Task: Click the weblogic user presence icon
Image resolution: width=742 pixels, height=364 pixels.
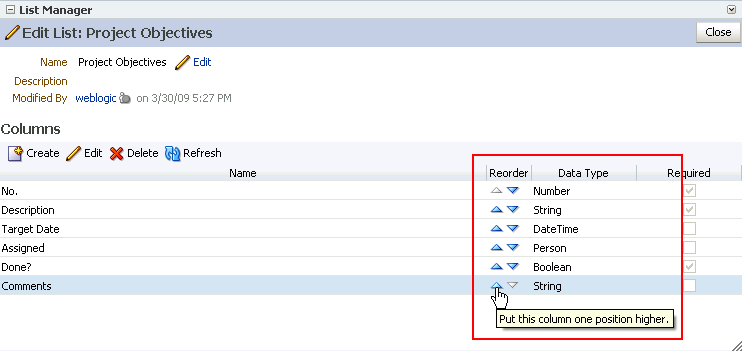Action: pos(125,98)
